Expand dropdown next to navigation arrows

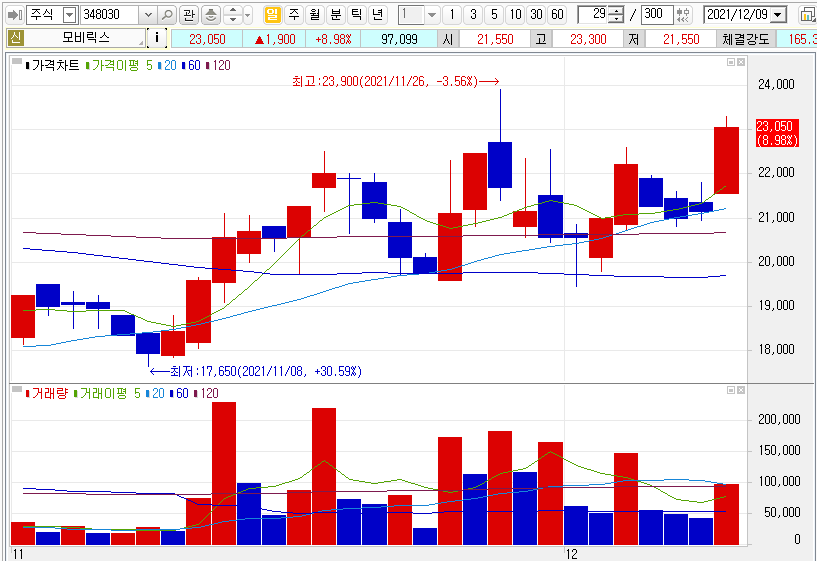247,15
